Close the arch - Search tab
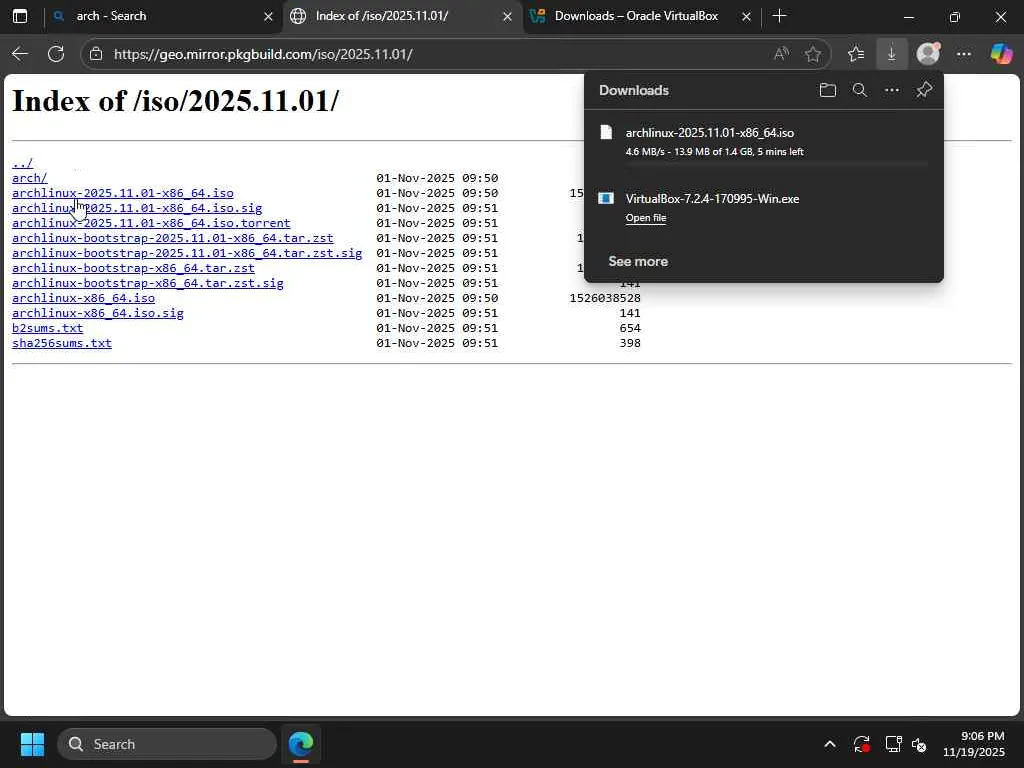This screenshot has width=1024, height=768. 268,16
